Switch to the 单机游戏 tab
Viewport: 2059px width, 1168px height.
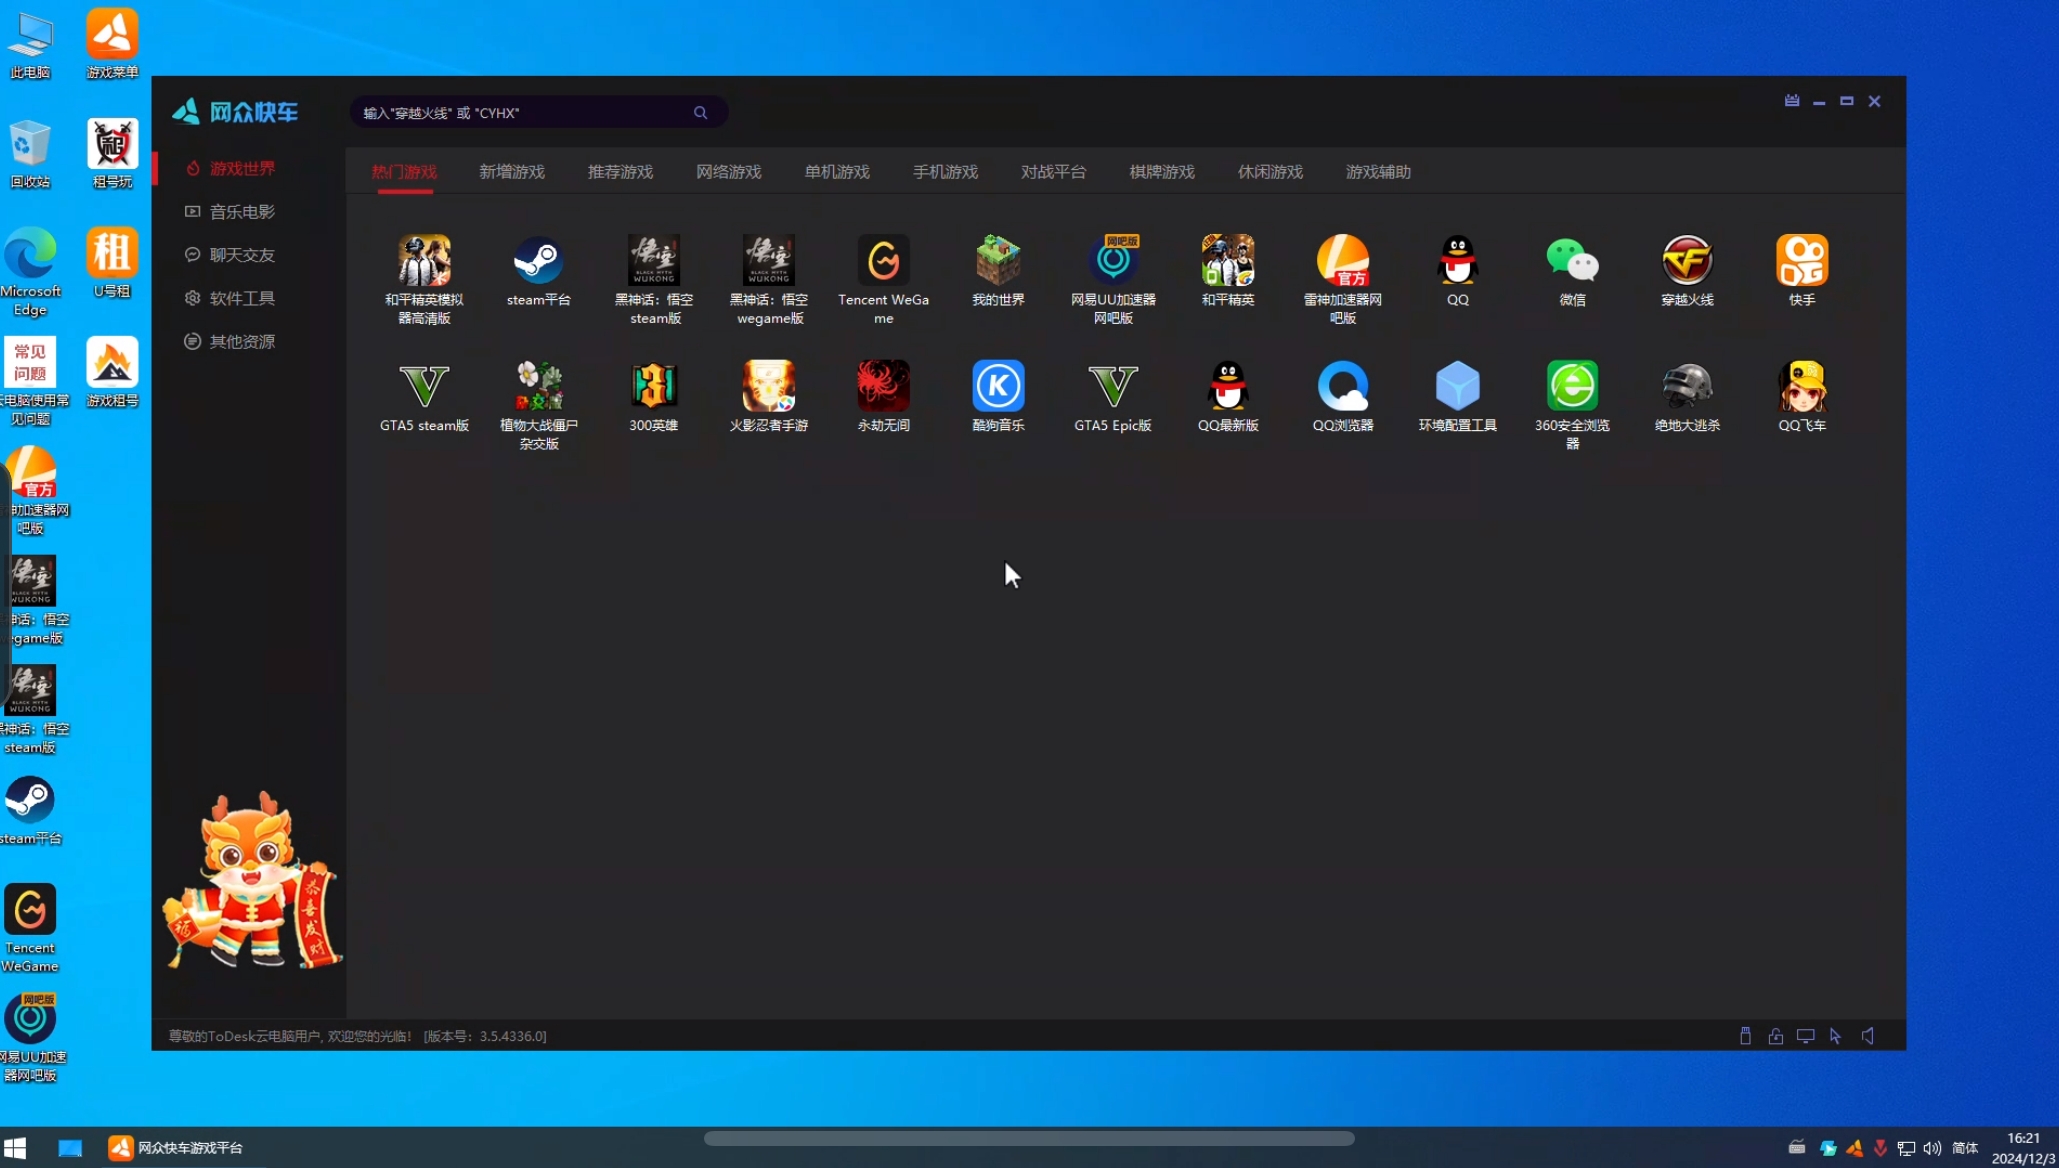point(836,172)
